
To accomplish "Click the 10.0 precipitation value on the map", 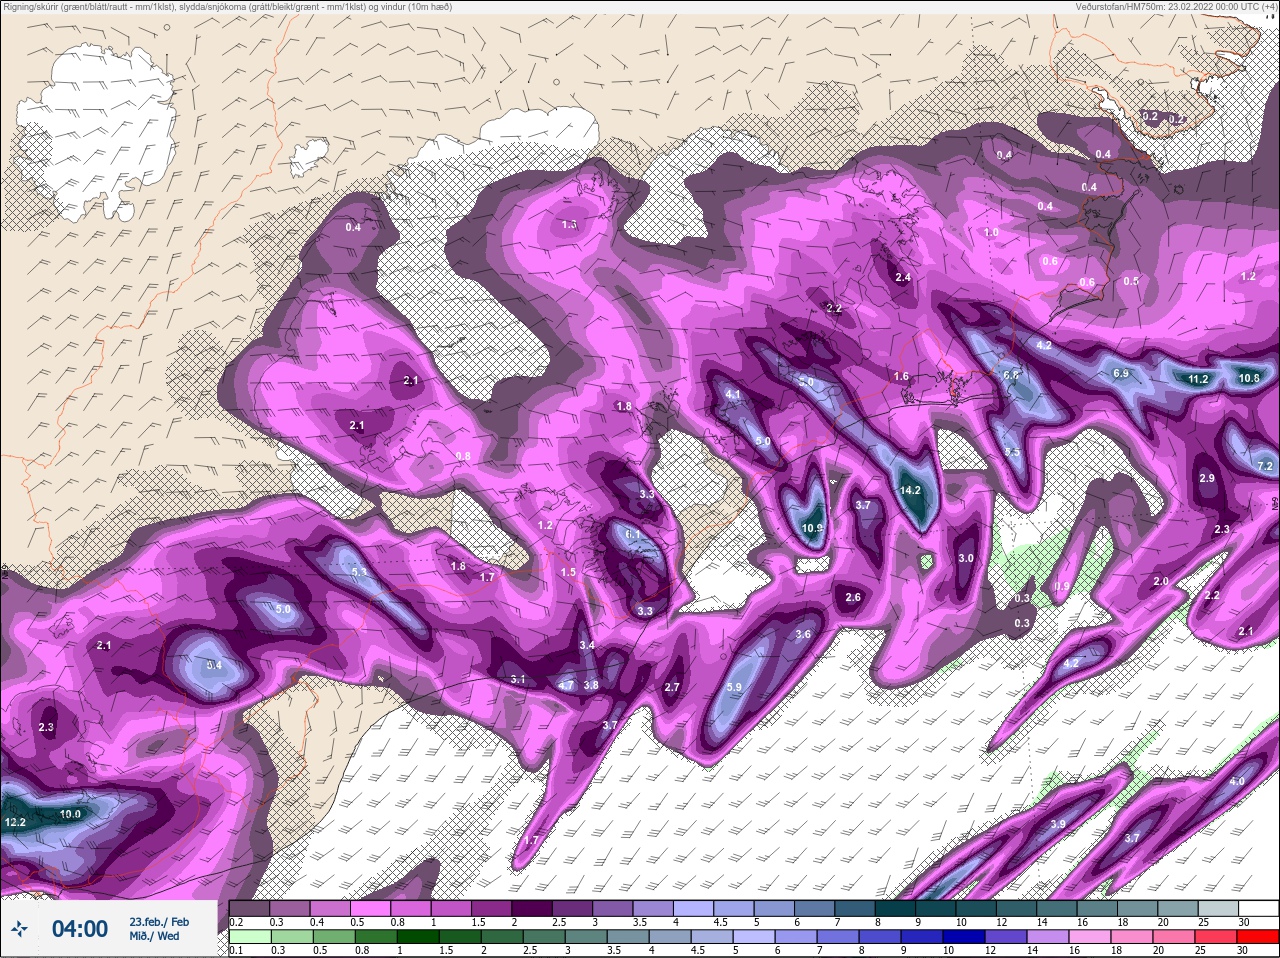I will point(70,814).
